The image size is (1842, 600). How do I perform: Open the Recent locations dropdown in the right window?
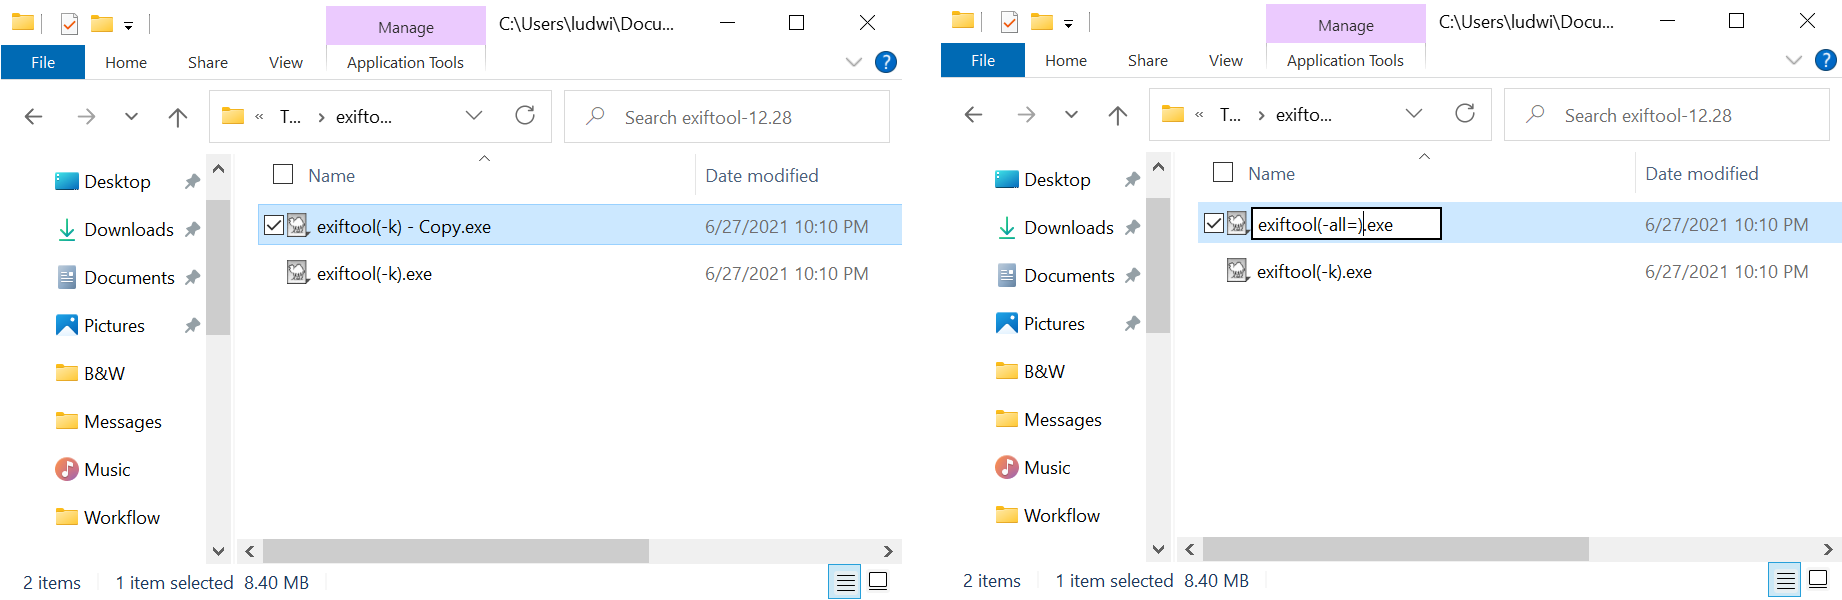(x=1071, y=115)
